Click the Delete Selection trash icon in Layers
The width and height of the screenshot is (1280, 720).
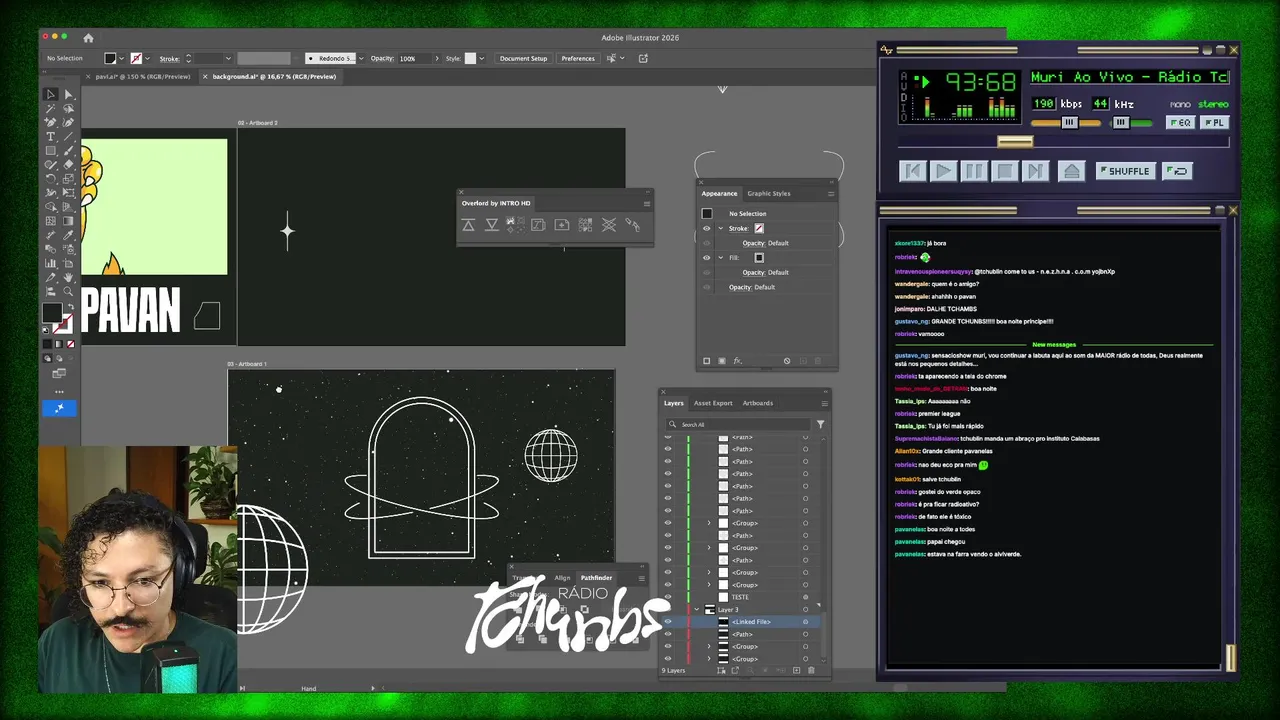point(811,670)
